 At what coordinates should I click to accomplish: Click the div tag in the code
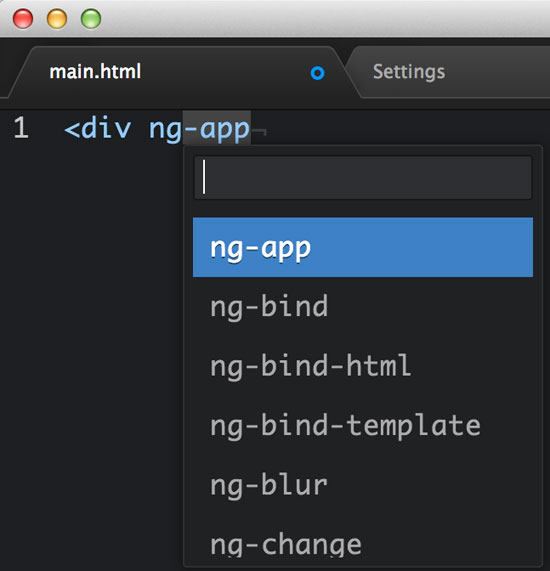106,127
